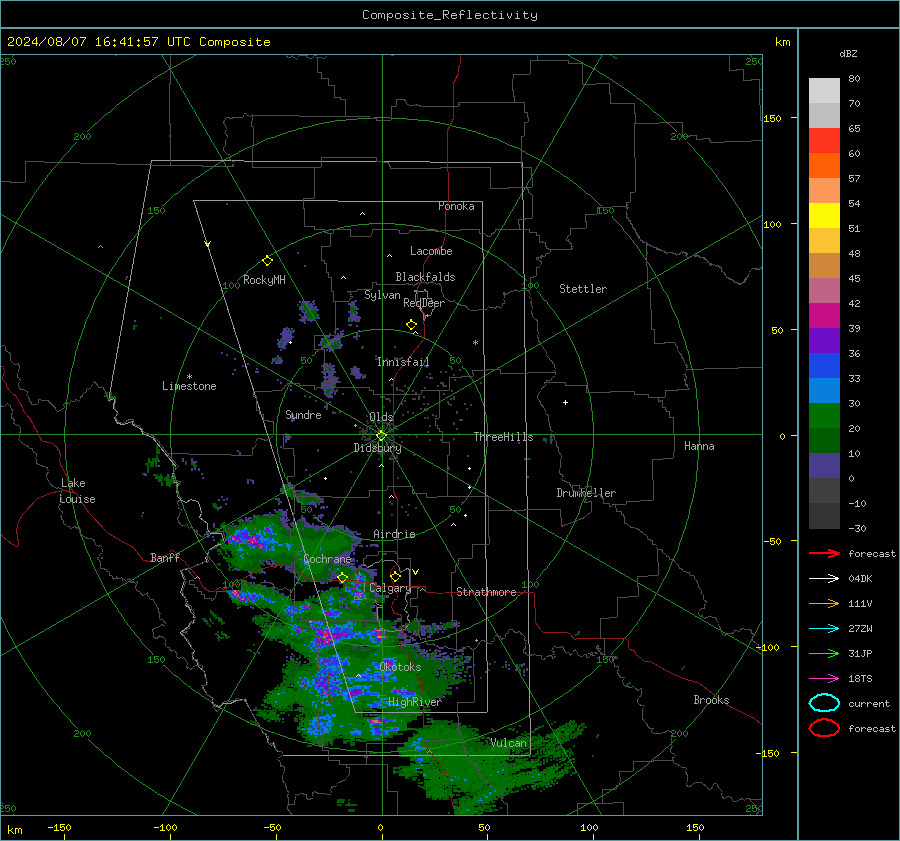
Task: Click the 36 dBZ blue swatch
Action: tap(824, 365)
